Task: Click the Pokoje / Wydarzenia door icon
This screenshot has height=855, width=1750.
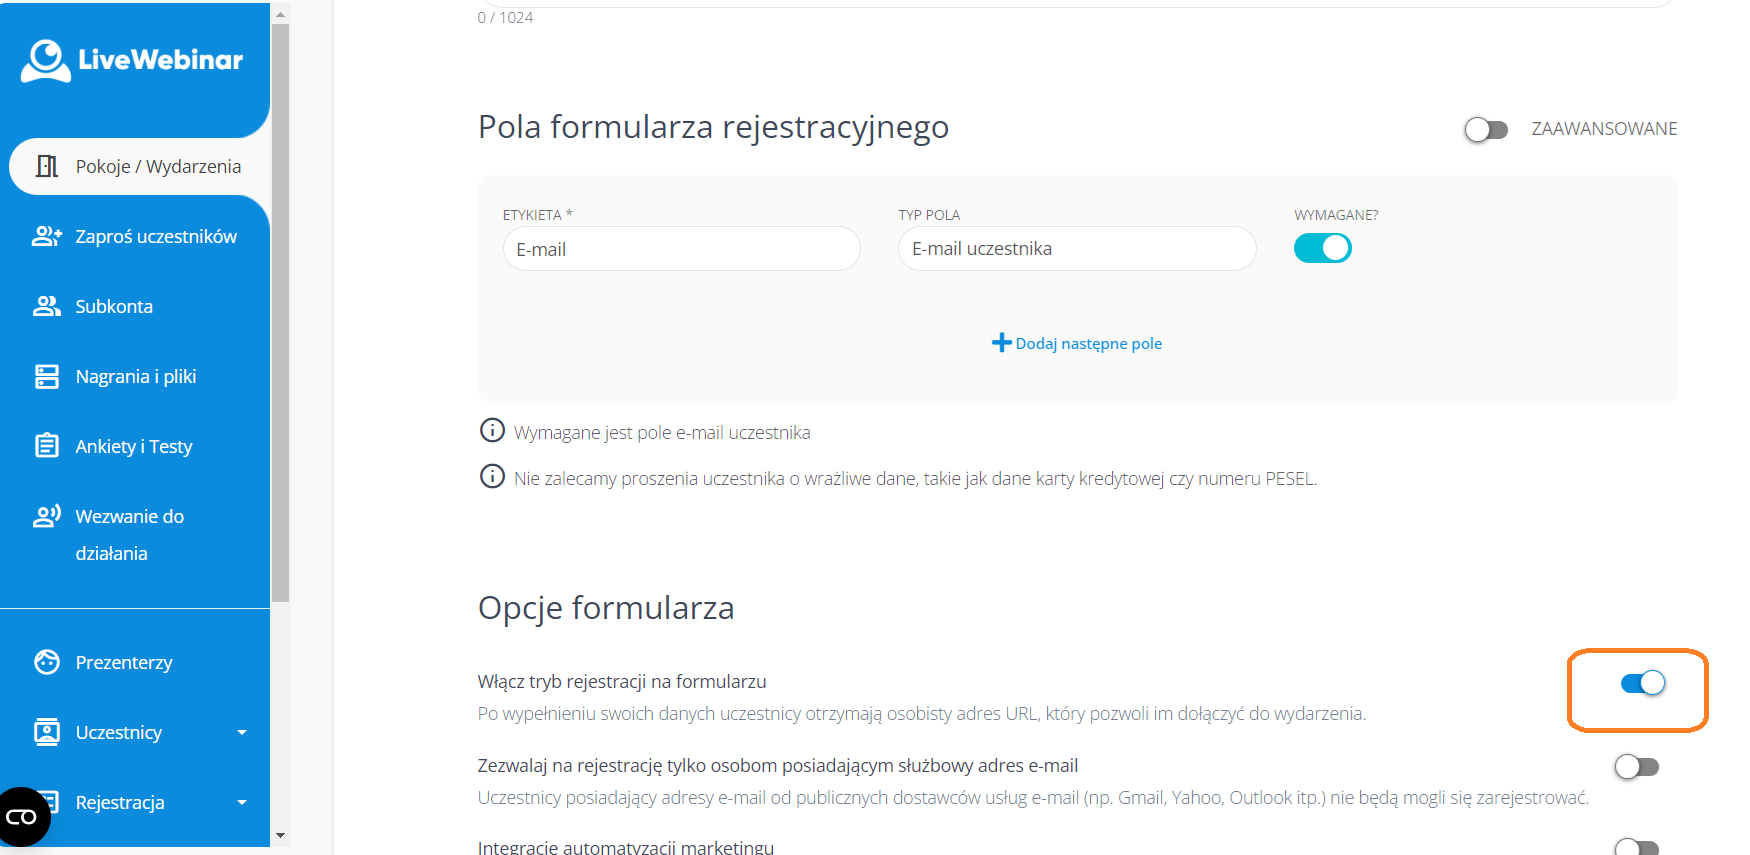Action: click(47, 166)
